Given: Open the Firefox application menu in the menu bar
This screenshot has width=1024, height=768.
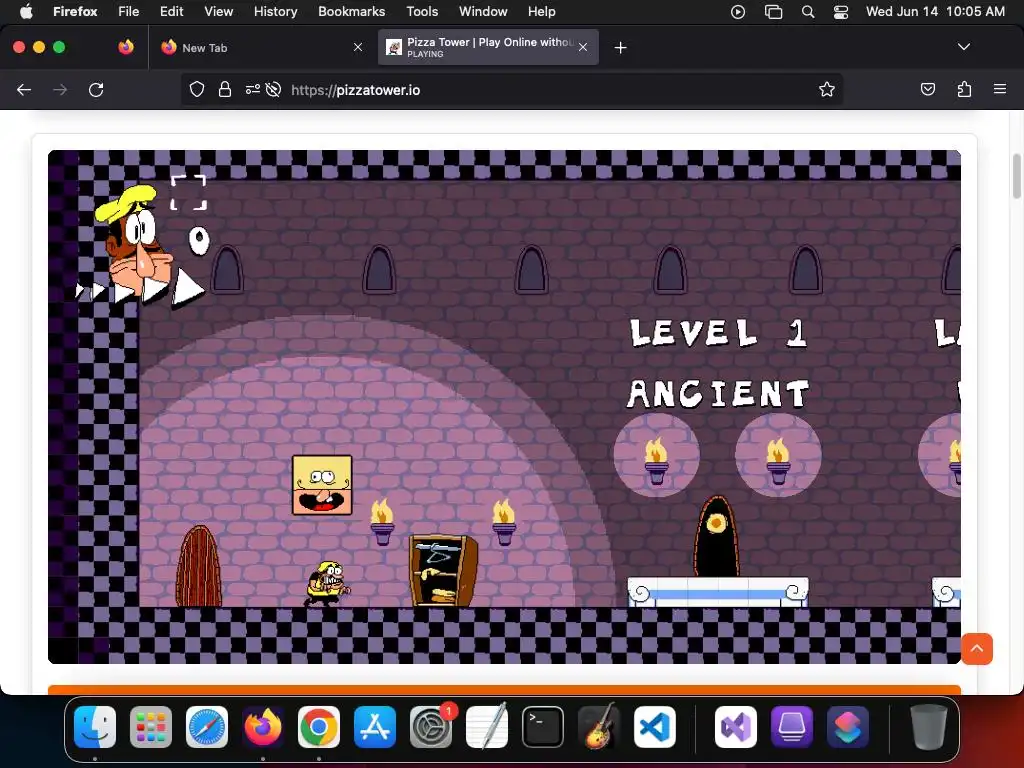Looking at the screenshot, I should click(75, 11).
